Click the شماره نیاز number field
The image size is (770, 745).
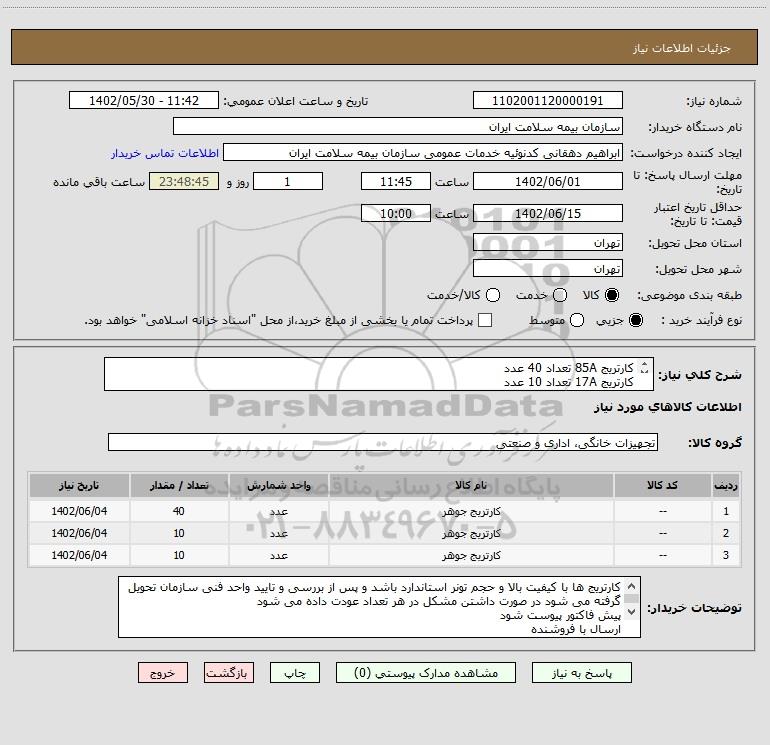tap(548, 100)
